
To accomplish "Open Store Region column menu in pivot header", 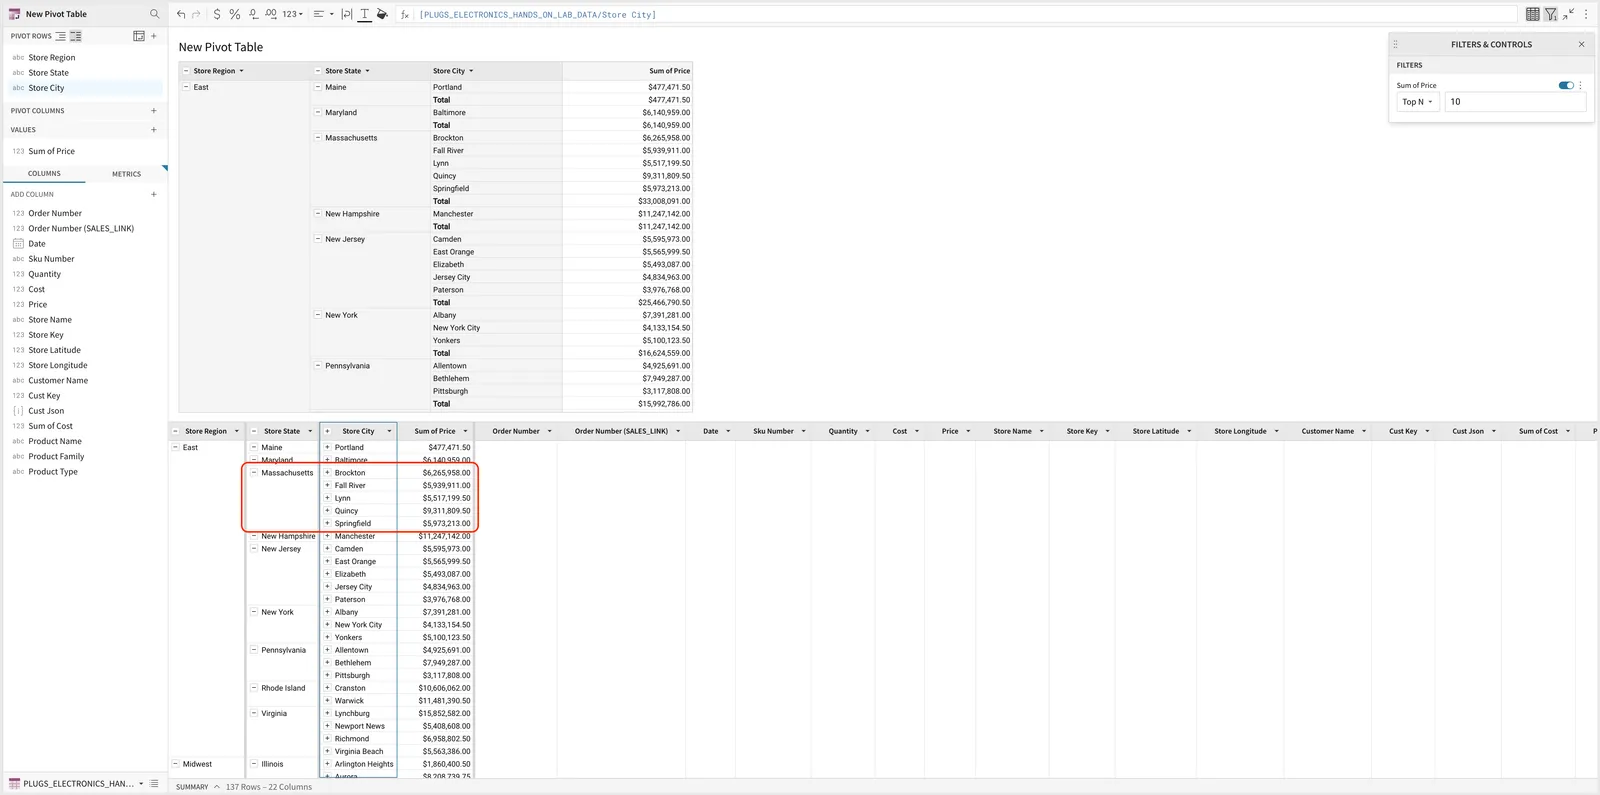I will click(x=241, y=71).
